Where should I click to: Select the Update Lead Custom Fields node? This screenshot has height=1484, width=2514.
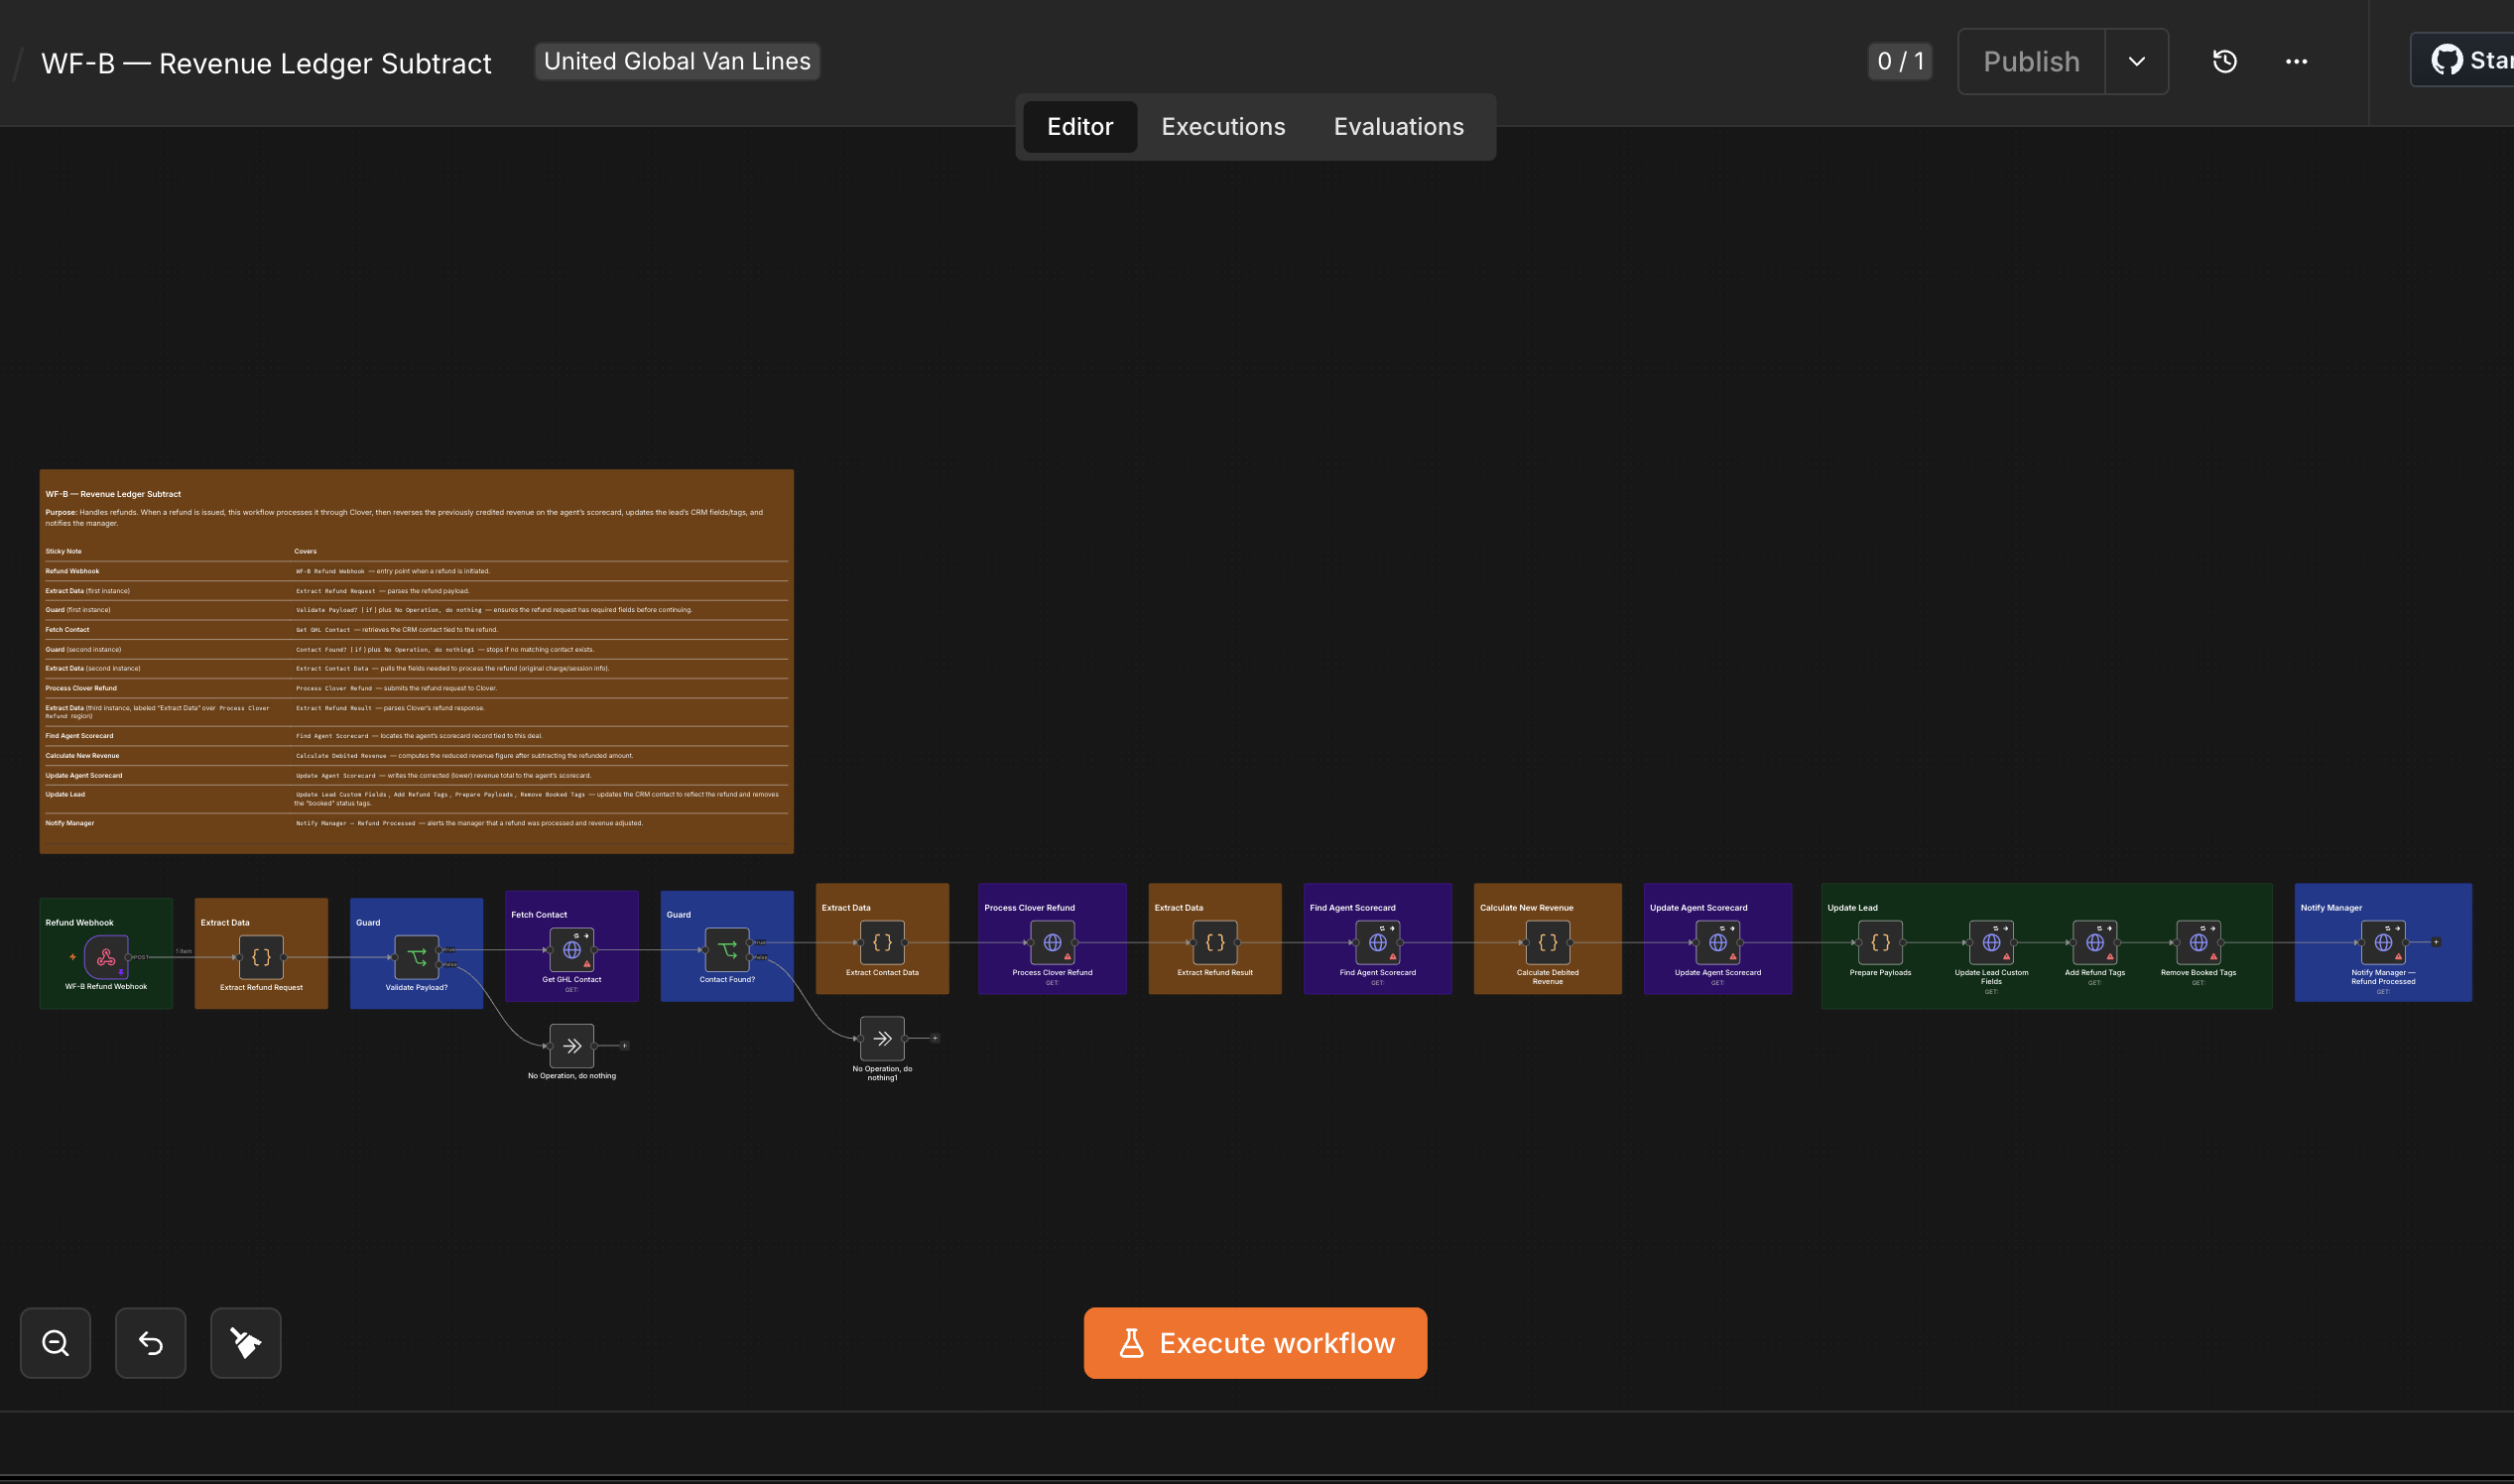(1991, 942)
